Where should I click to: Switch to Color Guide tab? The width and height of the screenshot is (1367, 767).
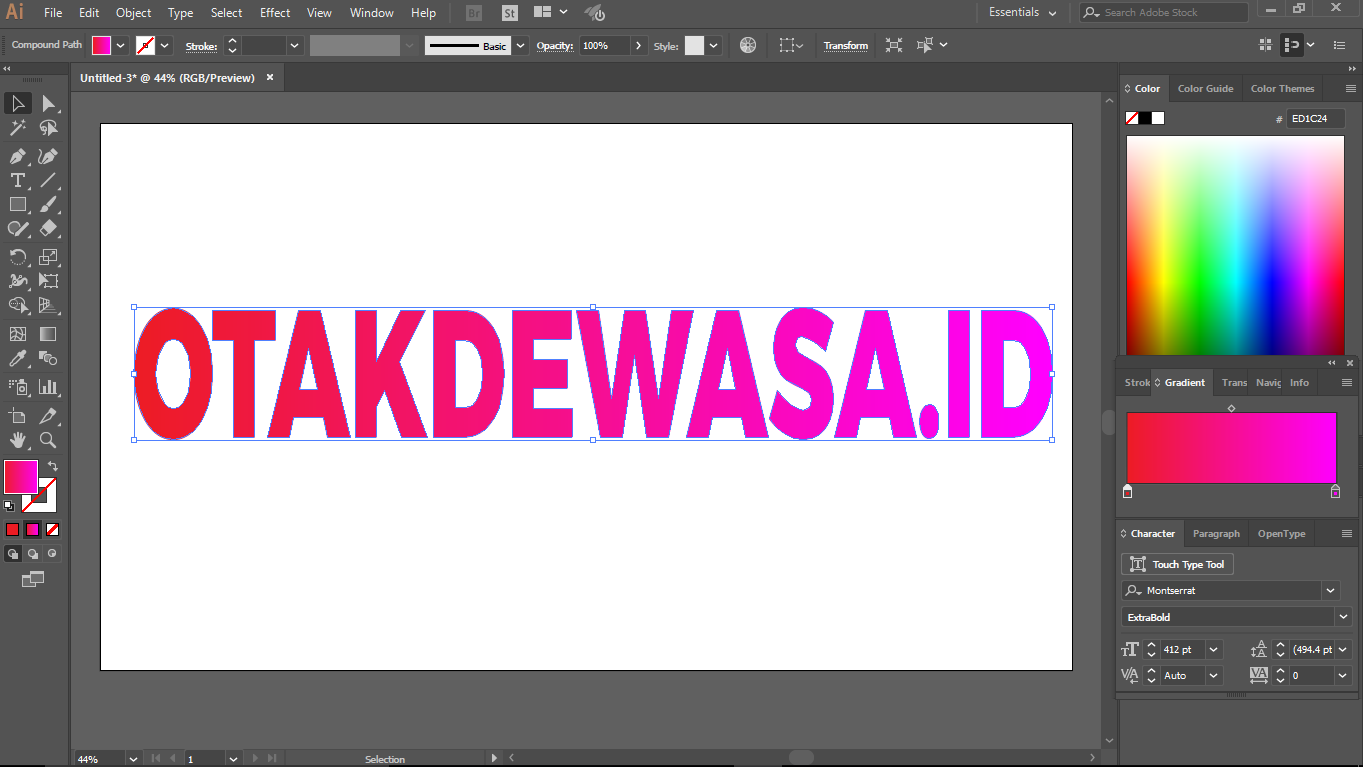pyautogui.click(x=1205, y=88)
